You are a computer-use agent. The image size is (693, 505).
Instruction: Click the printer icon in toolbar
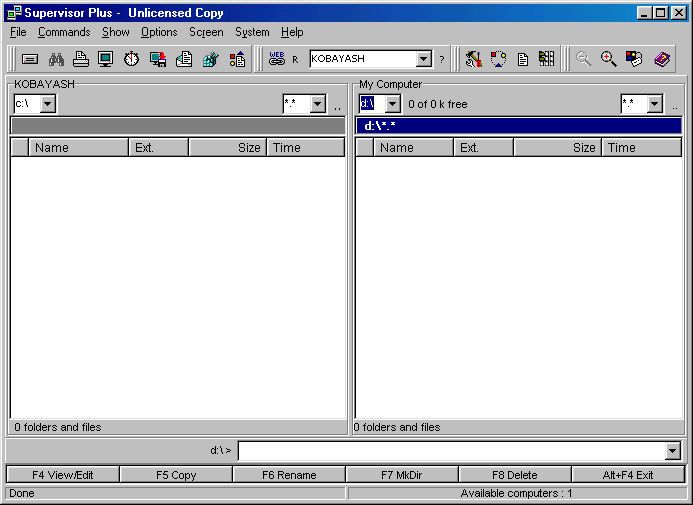(x=81, y=59)
